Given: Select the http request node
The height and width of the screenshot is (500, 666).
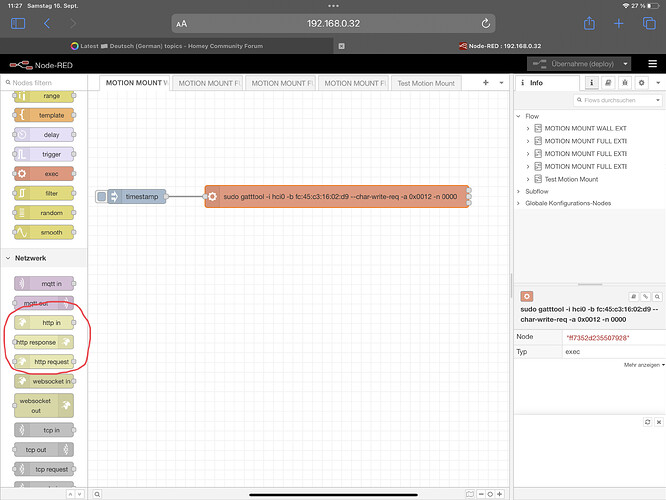Looking at the screenshot, I should 44,362.
